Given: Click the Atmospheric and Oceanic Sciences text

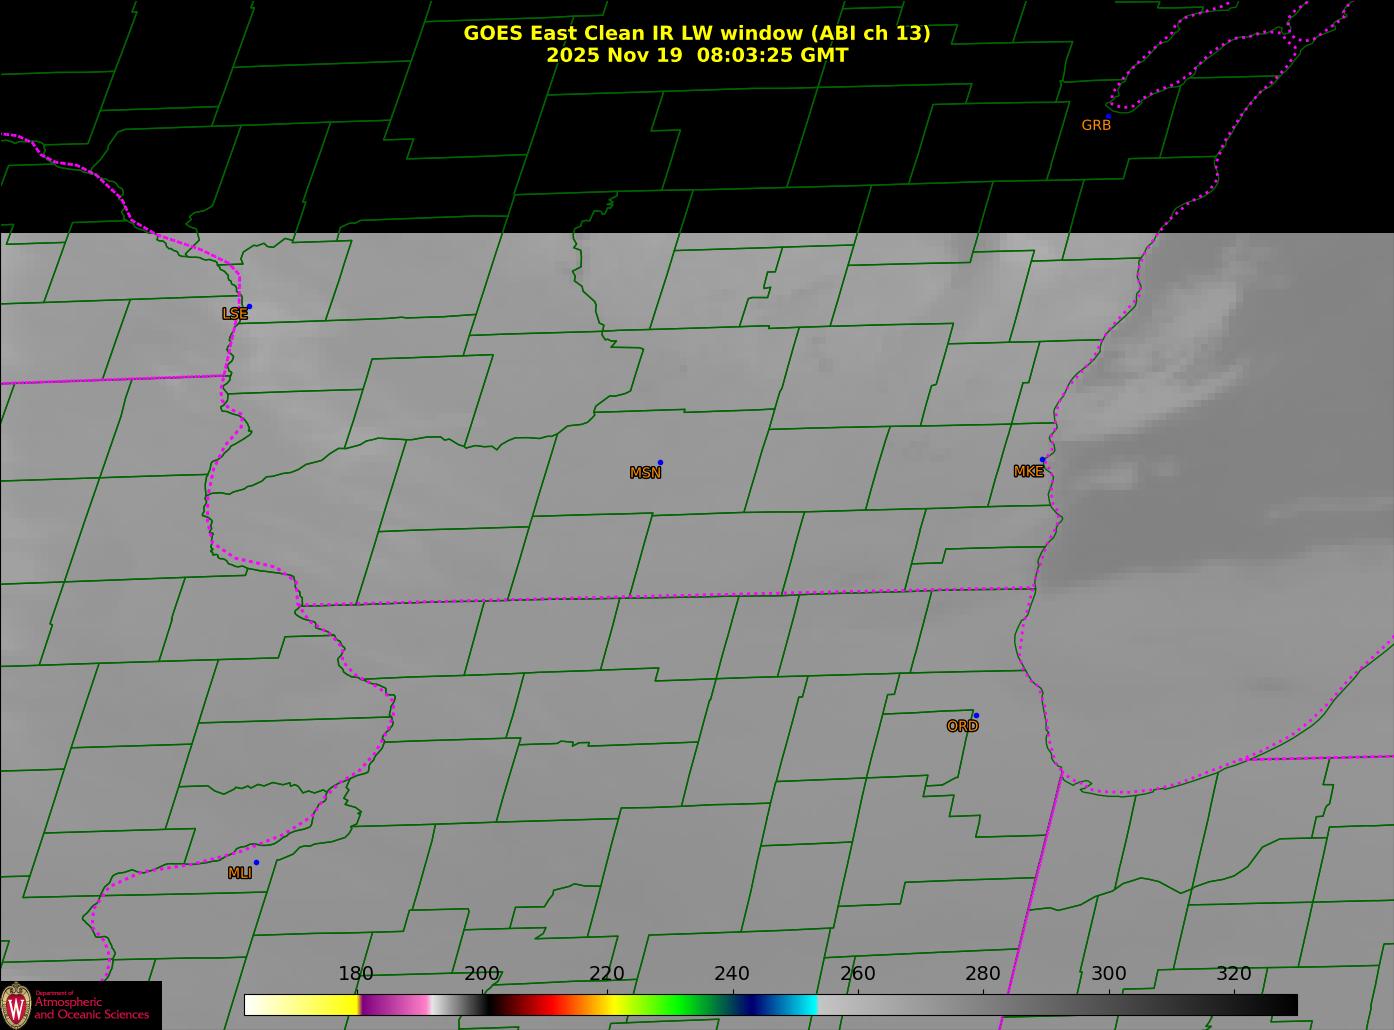Looking at the screenshot, I should (92, 1007).
